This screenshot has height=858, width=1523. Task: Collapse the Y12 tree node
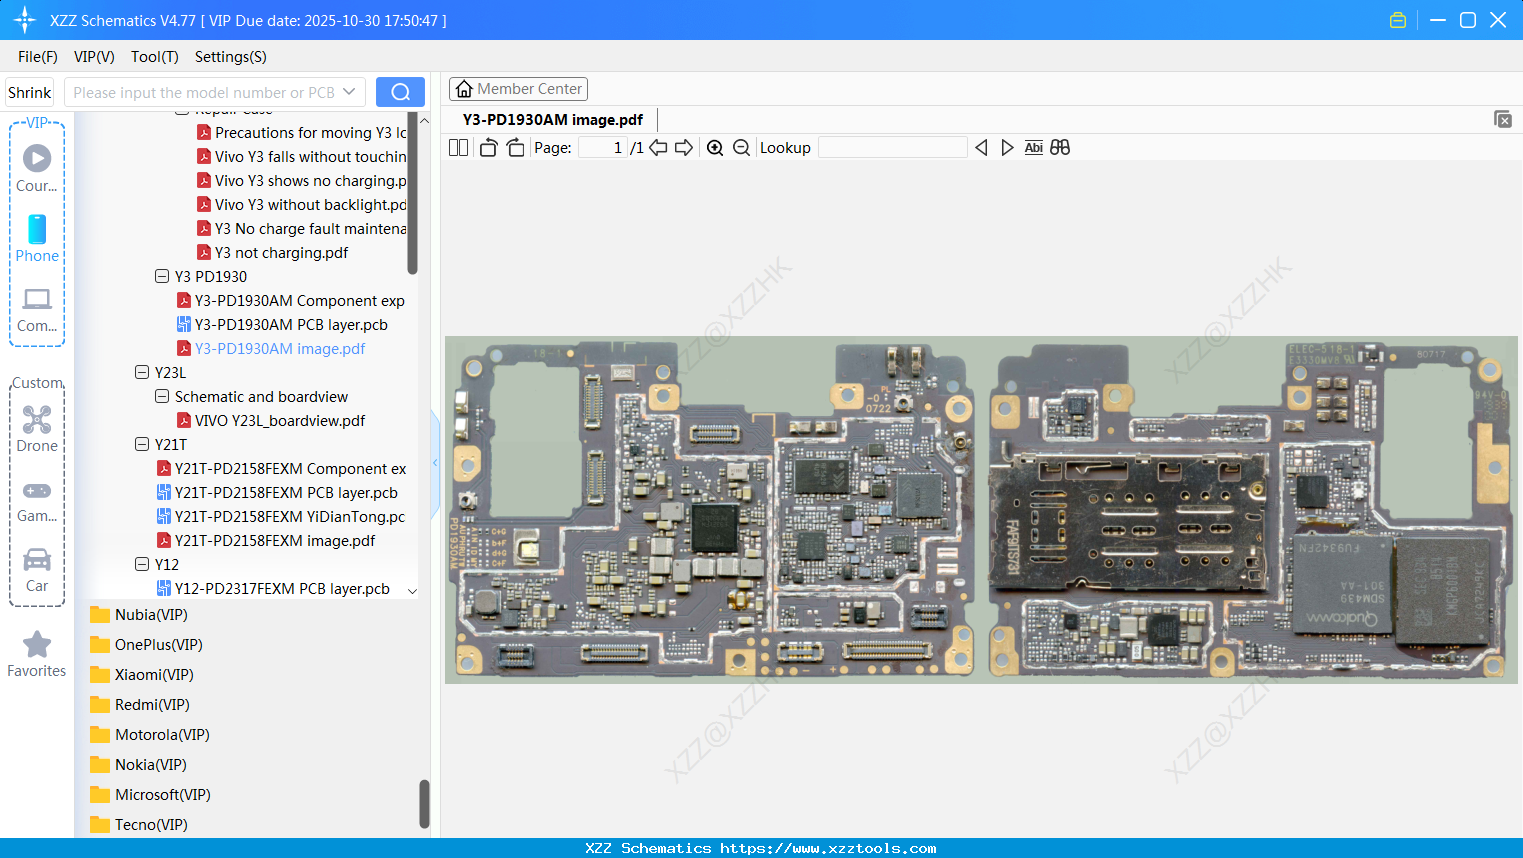pyautogui.click(x=142, y=564)
